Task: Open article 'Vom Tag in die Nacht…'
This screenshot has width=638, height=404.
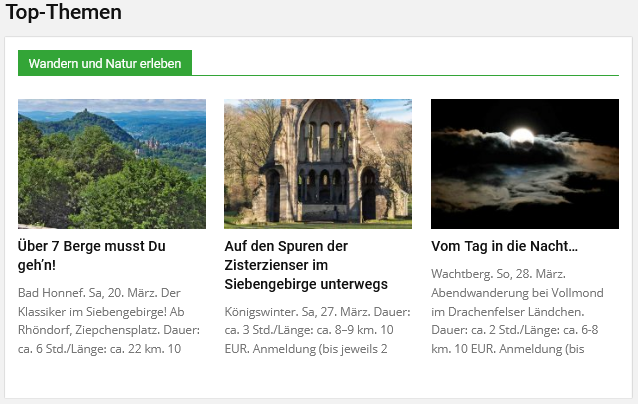Action: pos(505,246)
